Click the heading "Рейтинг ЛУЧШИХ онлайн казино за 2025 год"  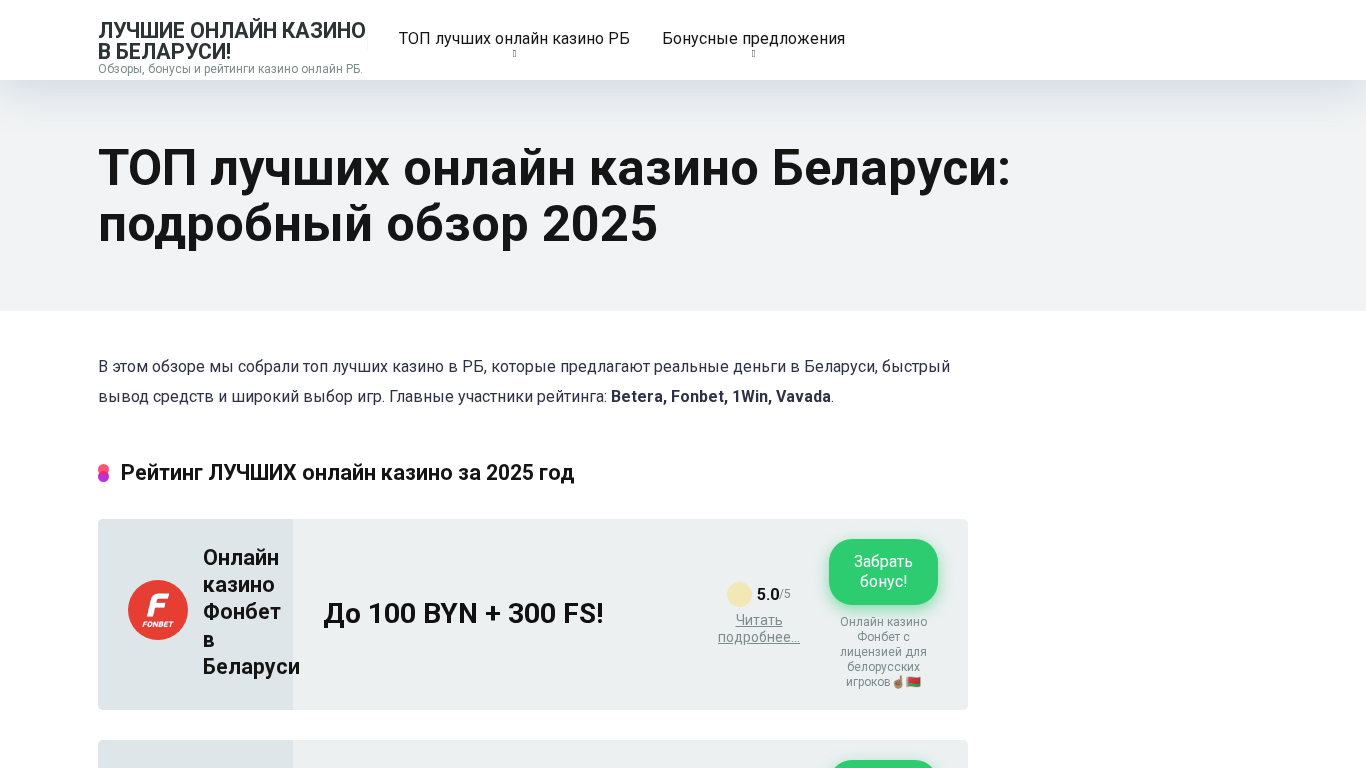347,472
